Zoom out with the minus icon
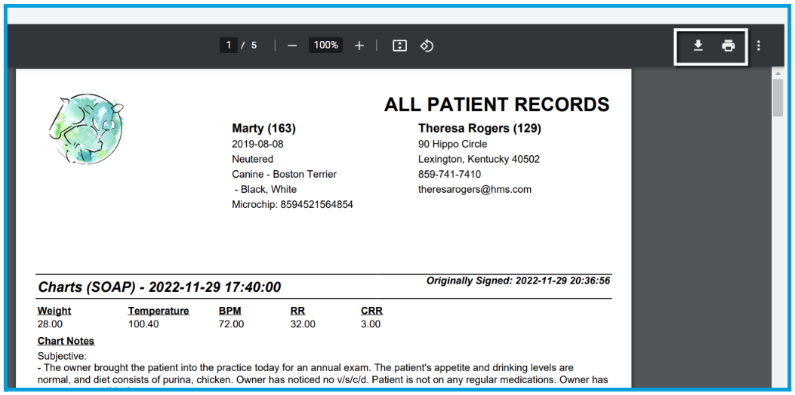Viewport: 795px width, 395px height. [292, 46]
